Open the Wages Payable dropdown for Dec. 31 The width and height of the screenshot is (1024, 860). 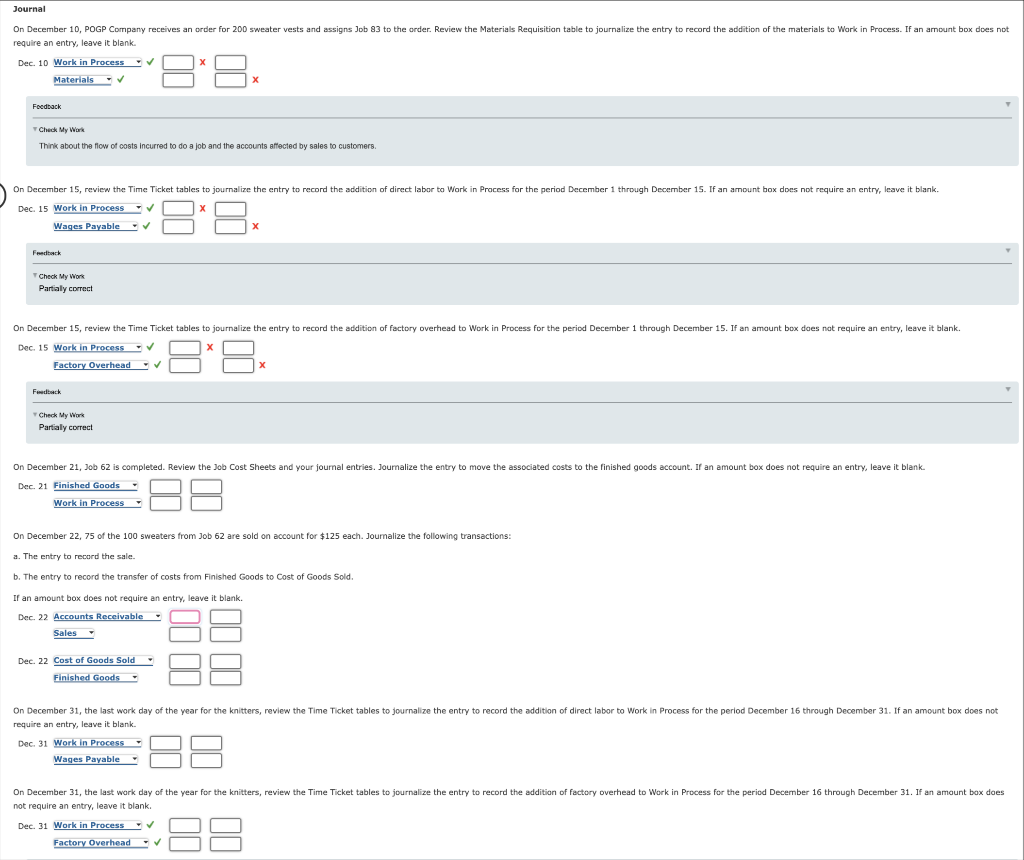(x=134, y=759)
